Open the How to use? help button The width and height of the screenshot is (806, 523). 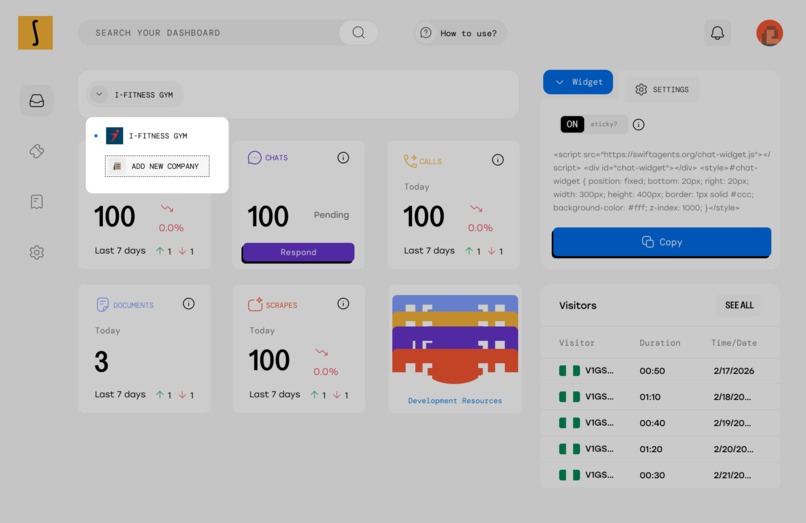(460, 33)
